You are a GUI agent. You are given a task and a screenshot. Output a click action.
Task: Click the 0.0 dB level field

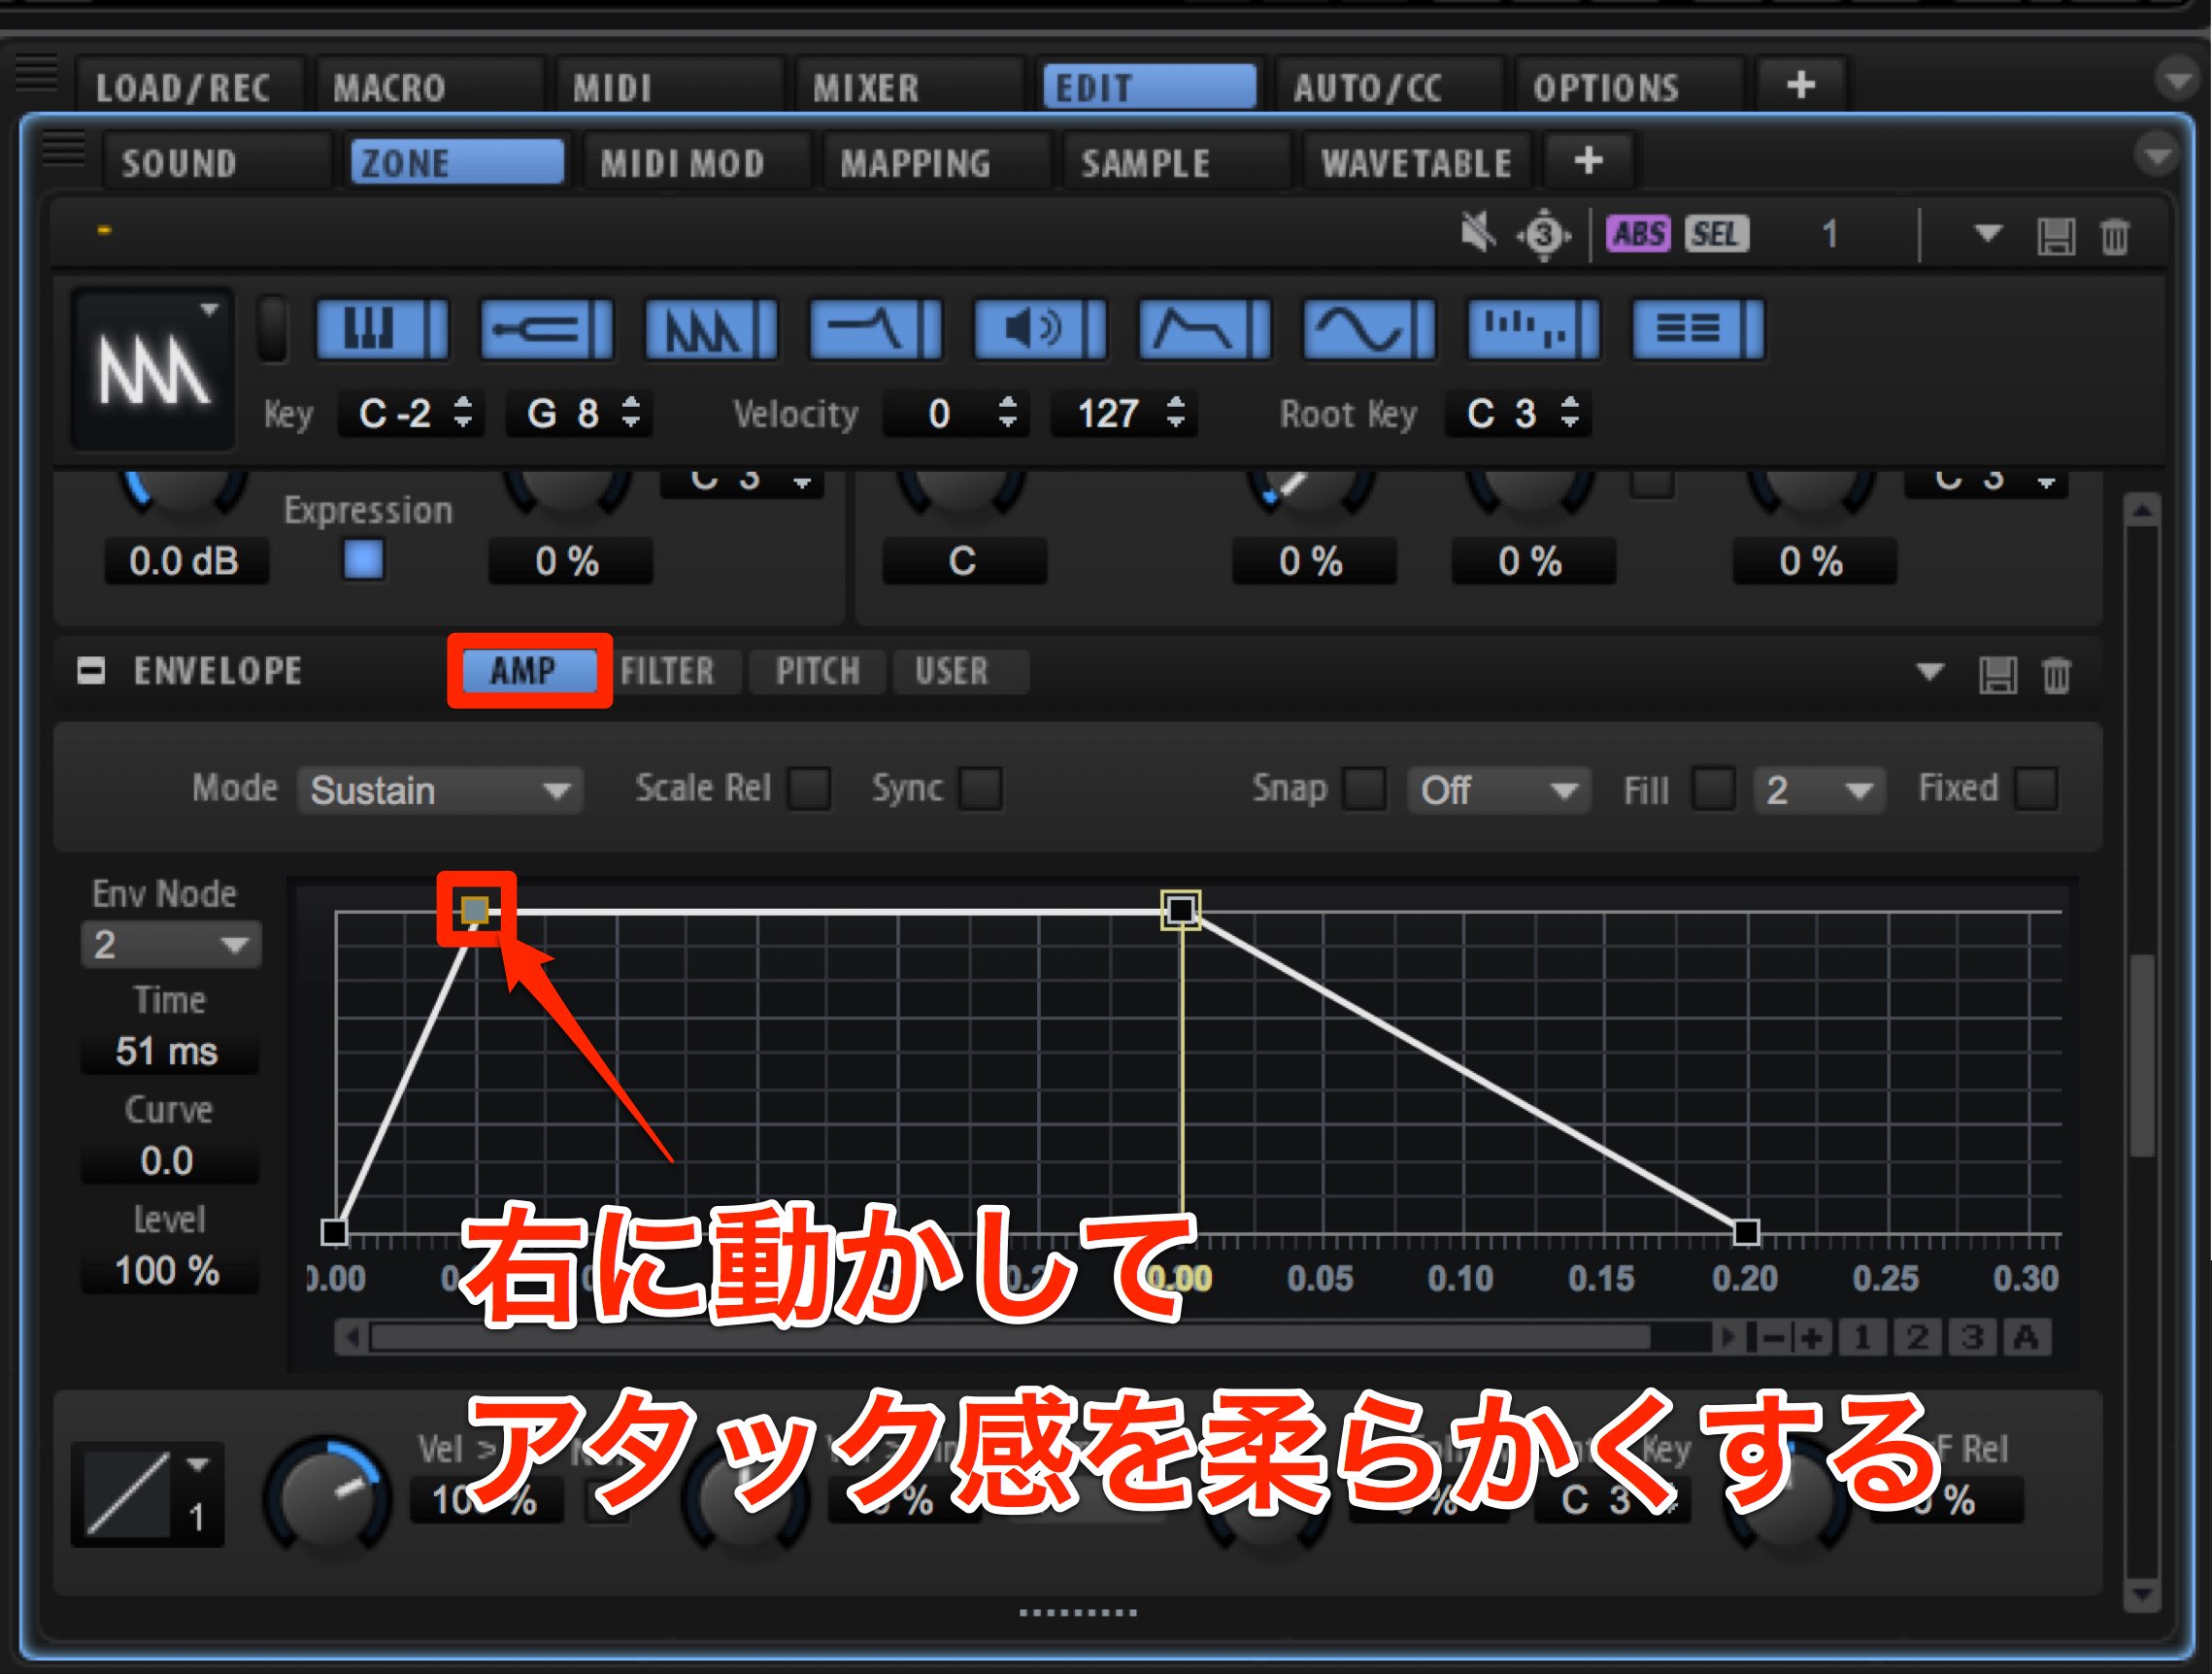tap(186, 561)
